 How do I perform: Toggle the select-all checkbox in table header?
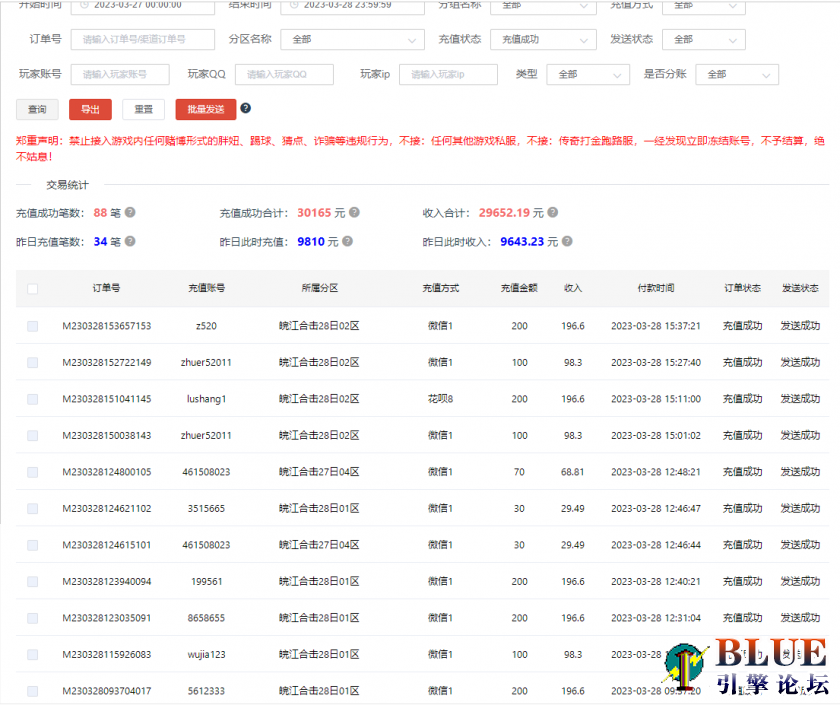coord(33,289)
